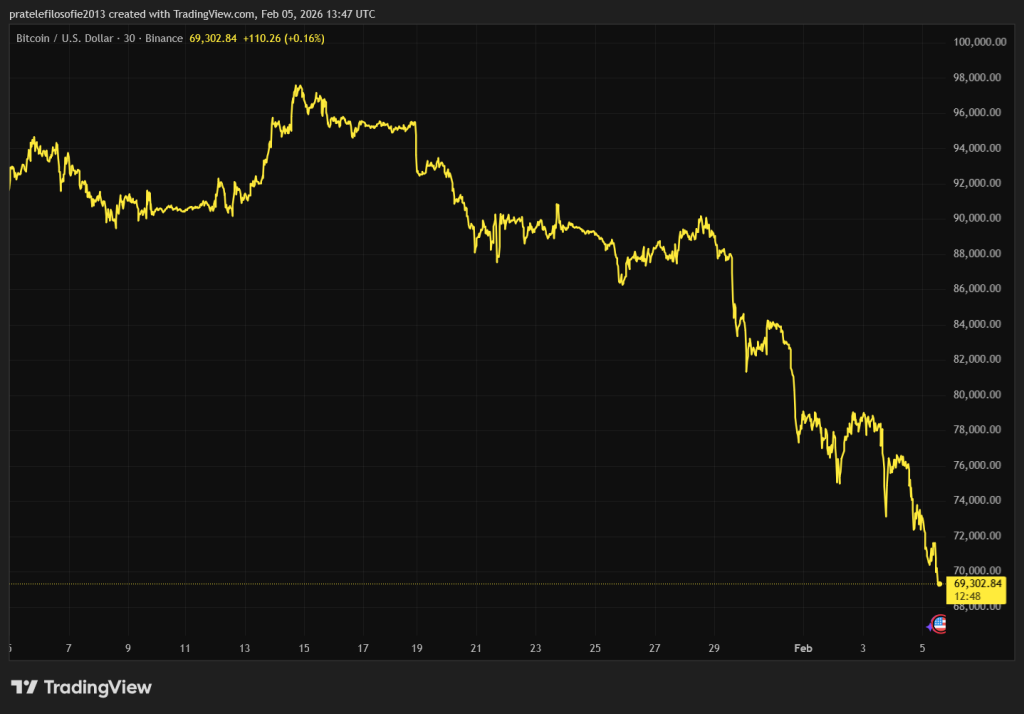1024x714 pixels.
Task: Click the 29 date label on the time axis
Action: (x=714, y=648)
